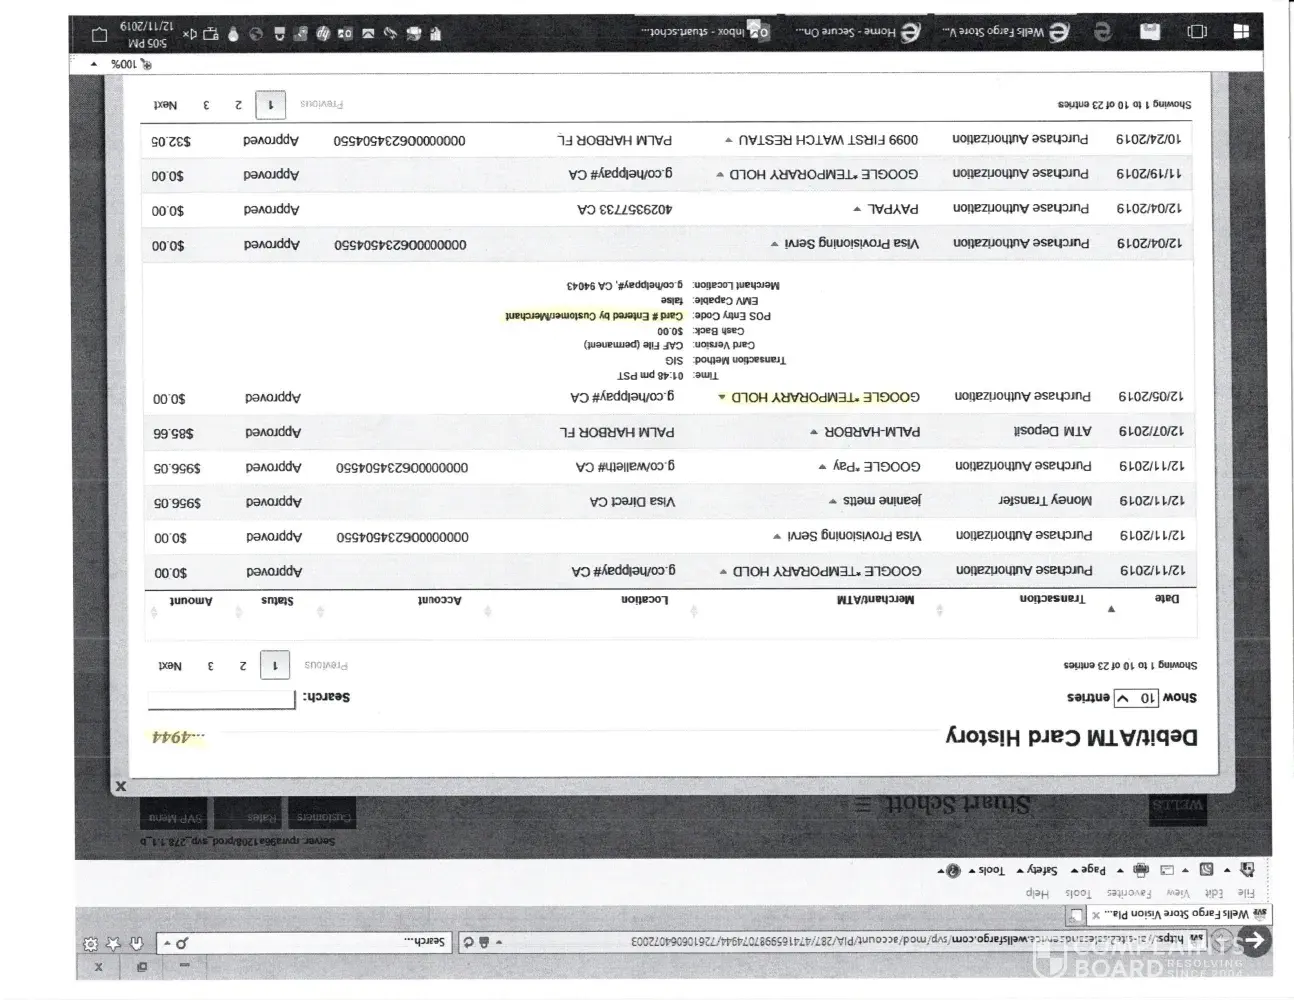1294x1000 pixels.
Task: Click the Customers button
Action: pos(322,817)
